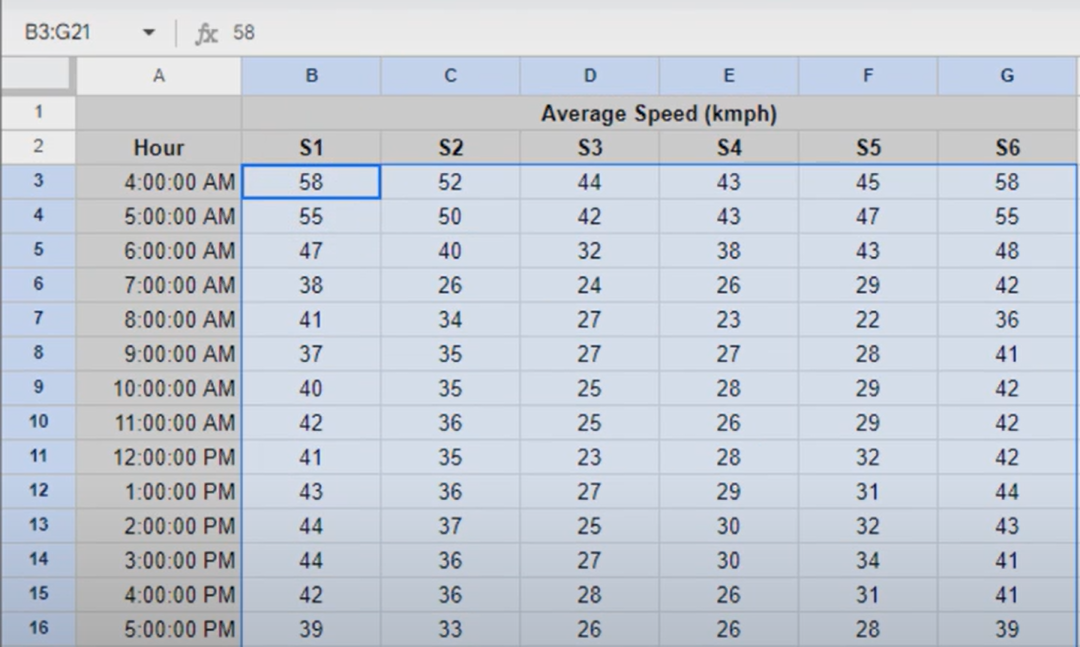Click the '11:00:00 AM' hour cell
This screenshot has width=1080, height=647.
(159, 423)
